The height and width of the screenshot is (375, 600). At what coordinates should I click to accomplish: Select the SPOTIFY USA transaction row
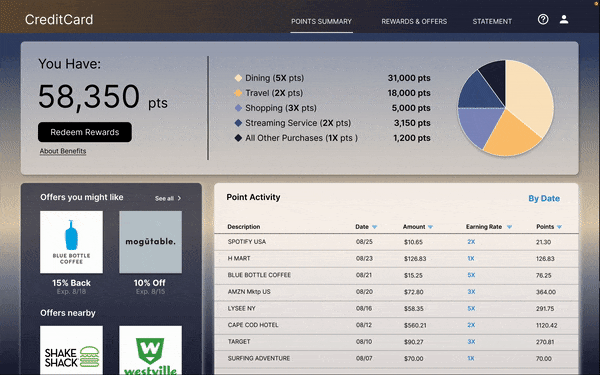396,242
